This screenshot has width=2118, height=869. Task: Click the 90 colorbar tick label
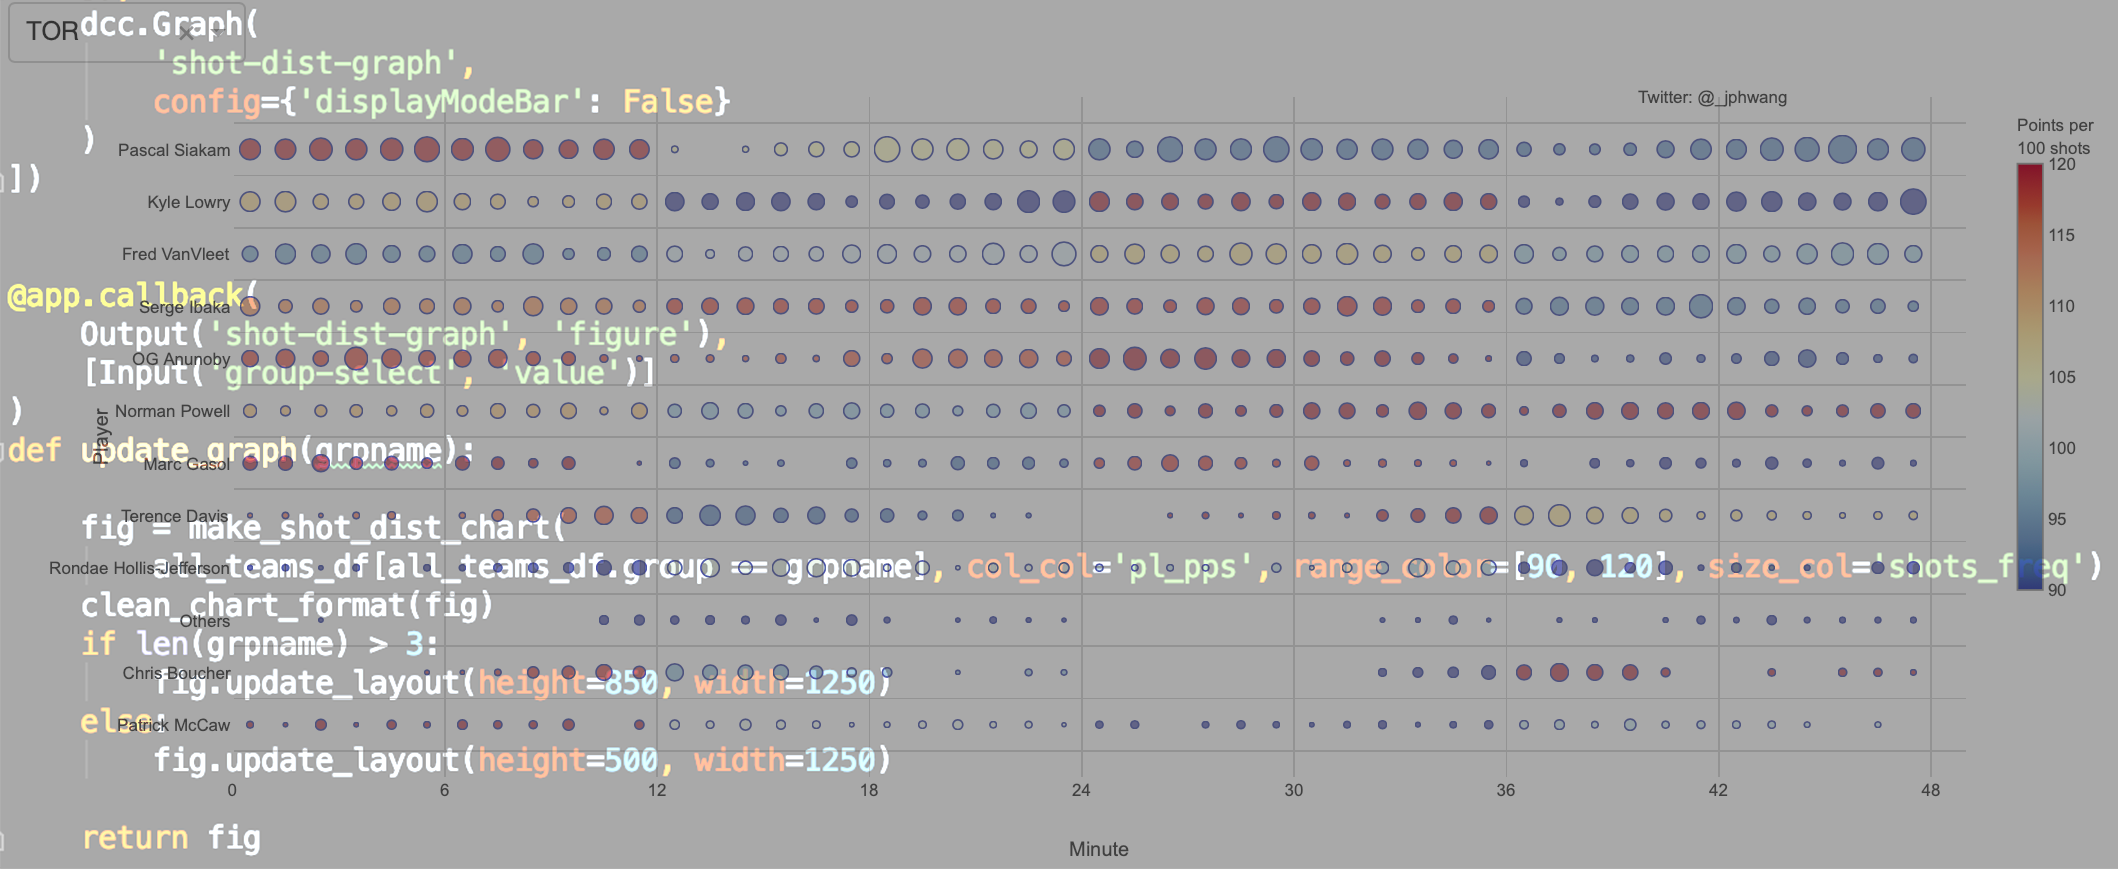[2057, 590]
